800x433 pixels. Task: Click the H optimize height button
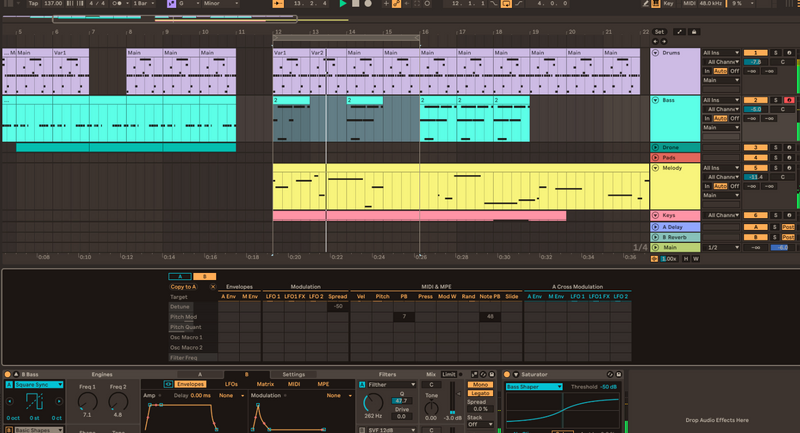click(x=686, y=259)
